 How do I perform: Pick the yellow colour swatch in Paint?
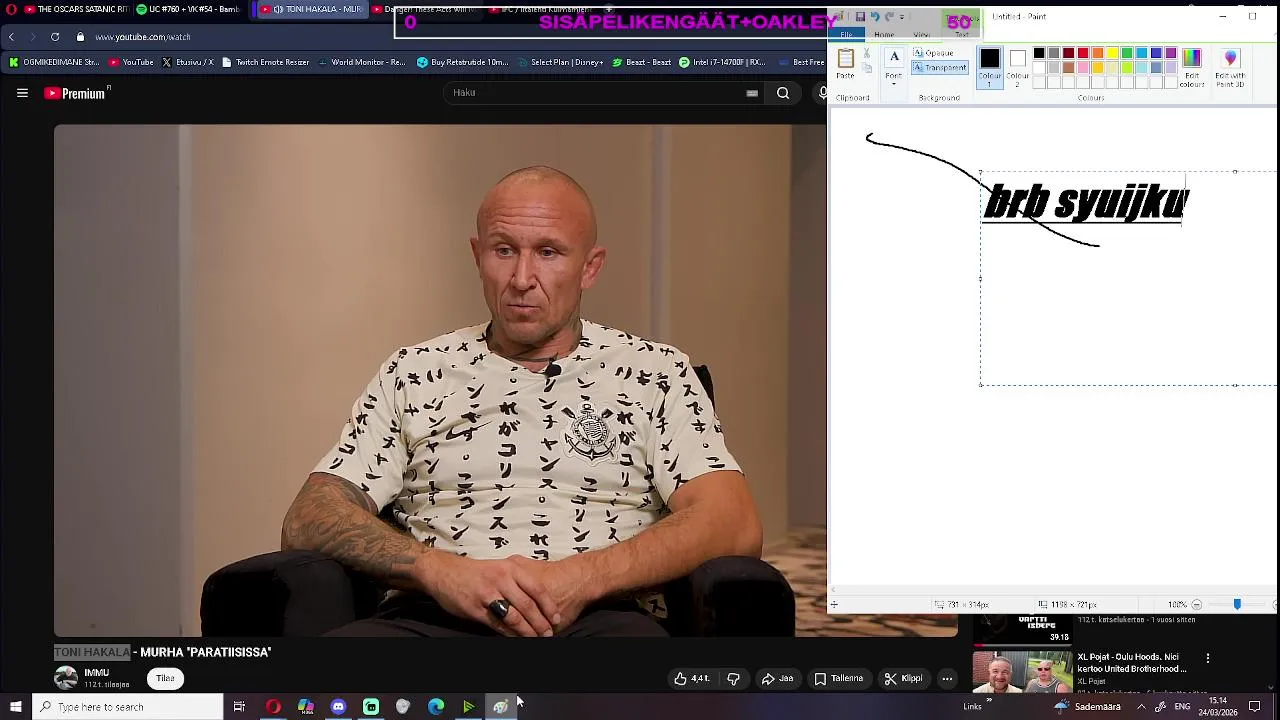pyautogui.click(x=1112, y=53)
